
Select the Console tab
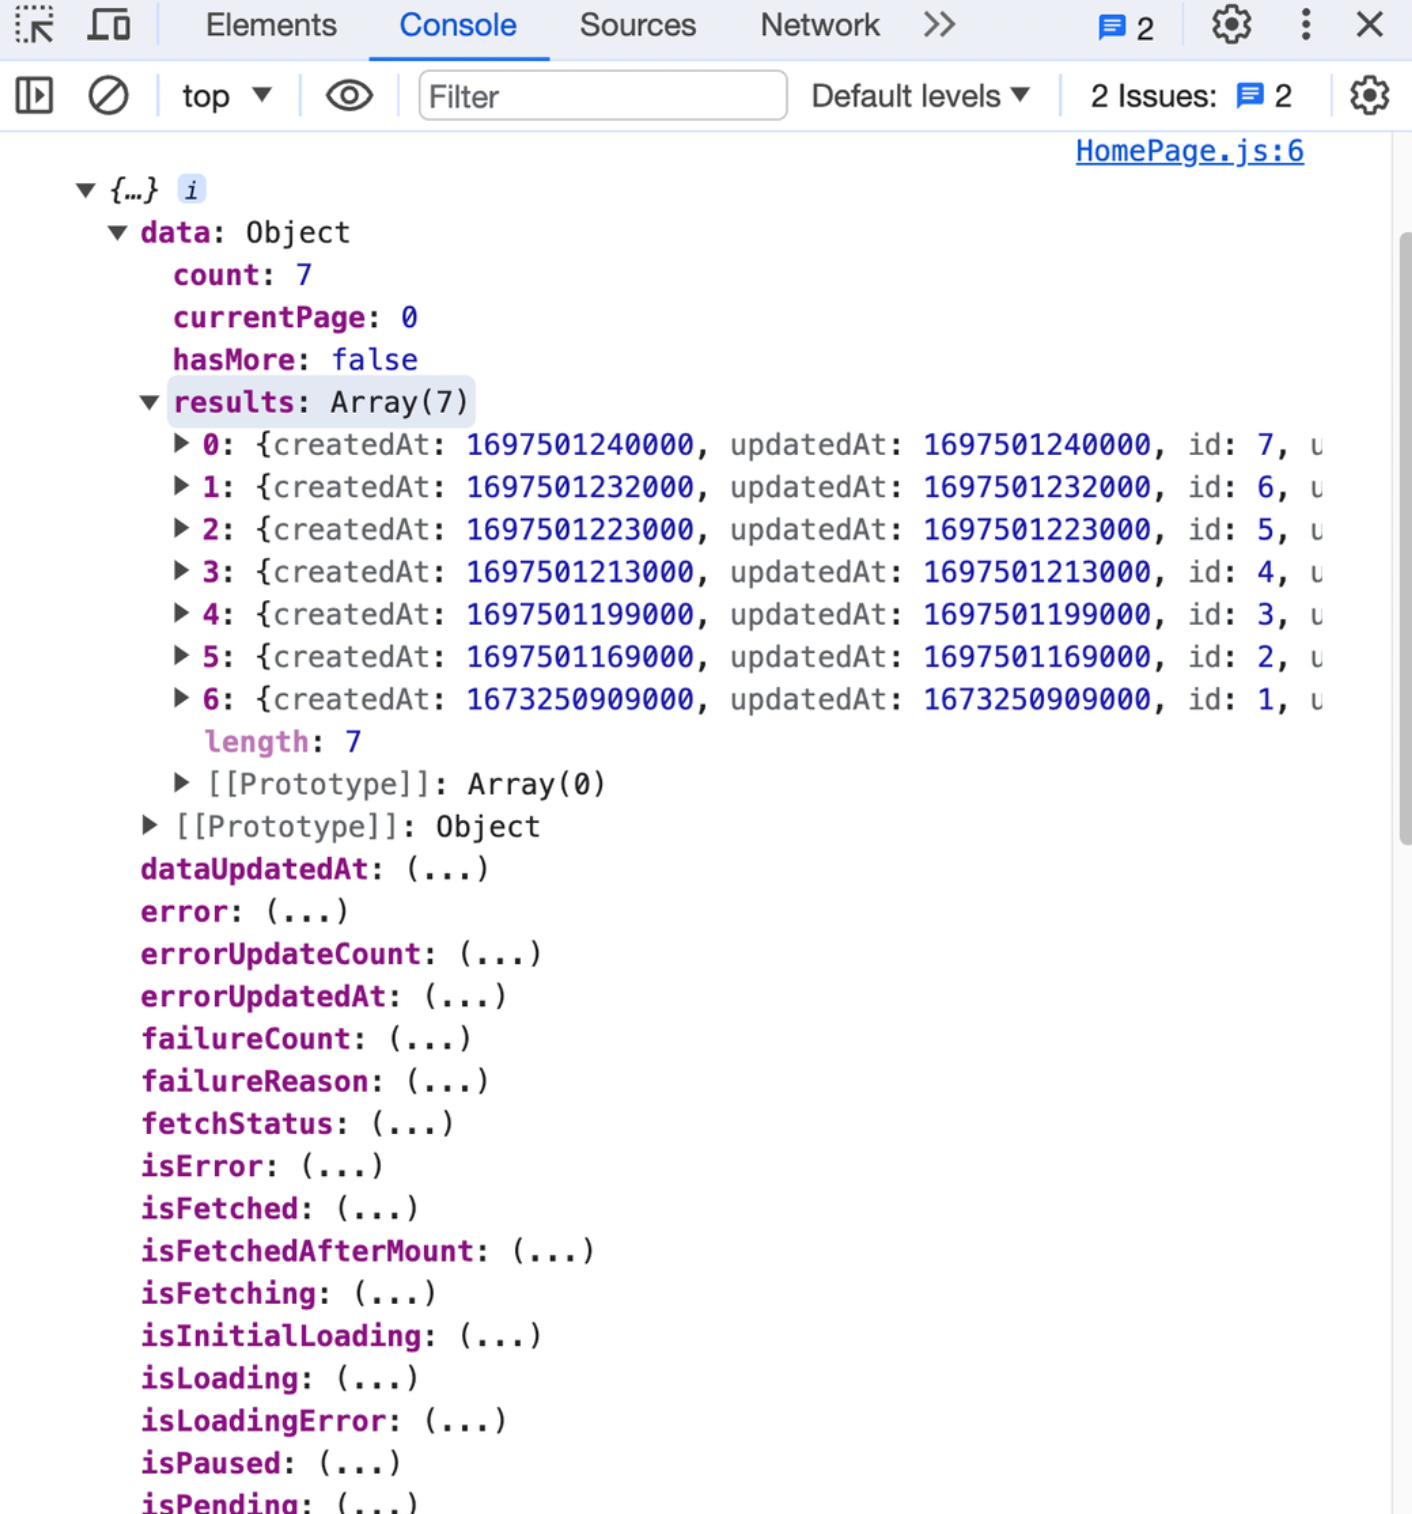(458, 25)
